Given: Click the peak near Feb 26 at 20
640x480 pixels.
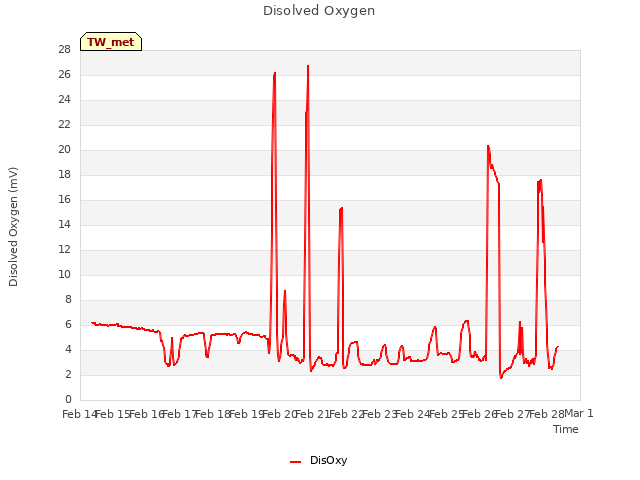Looking at the screenshot, I should [488, 146].
